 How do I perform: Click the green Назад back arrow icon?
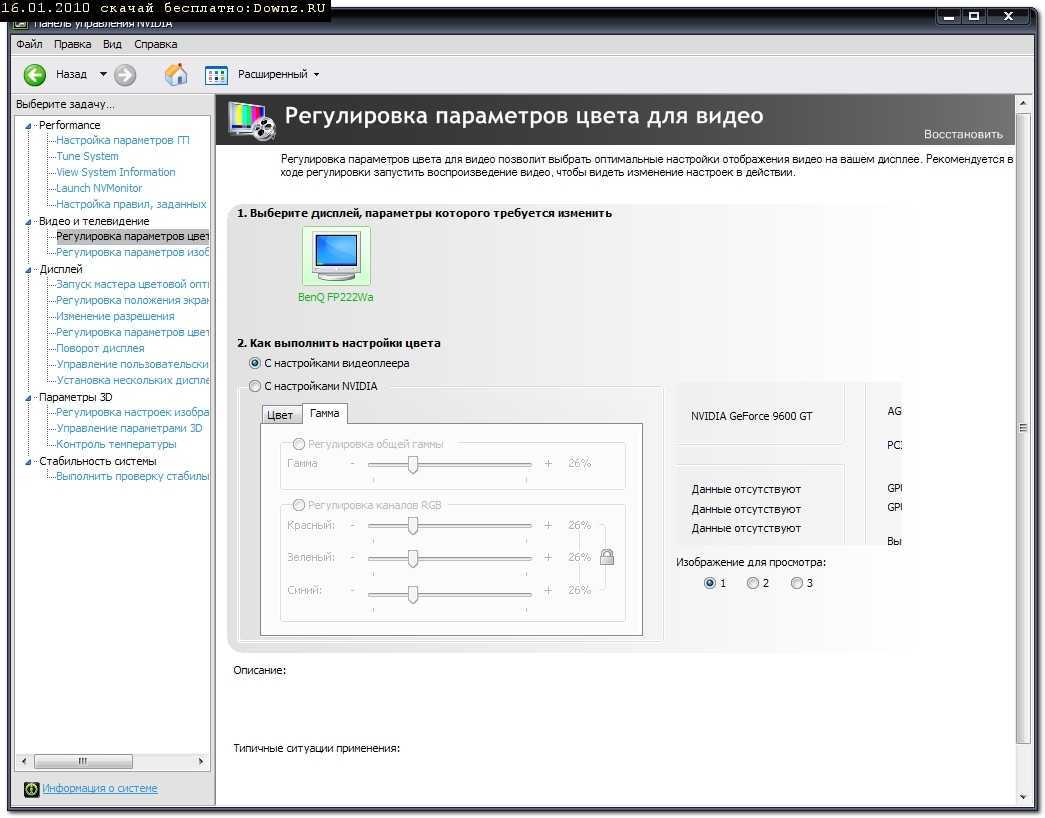pyautogui.click(x=35, y=75)
